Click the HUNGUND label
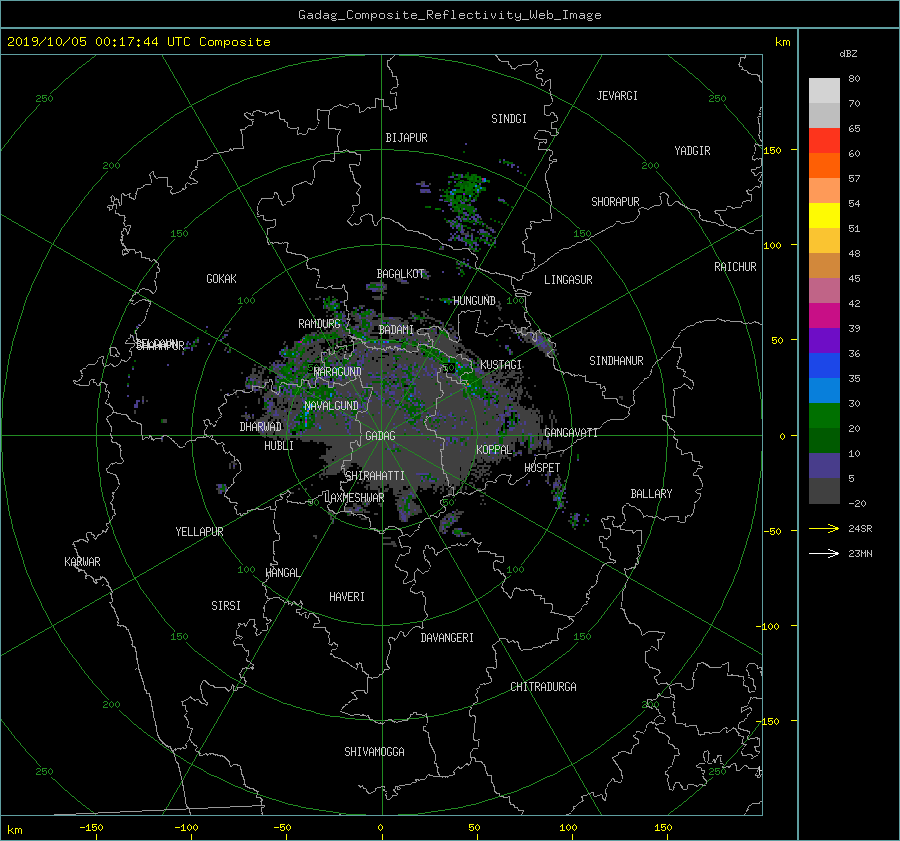The width and height of the screenshot is (900, 841). click(474, 301)
